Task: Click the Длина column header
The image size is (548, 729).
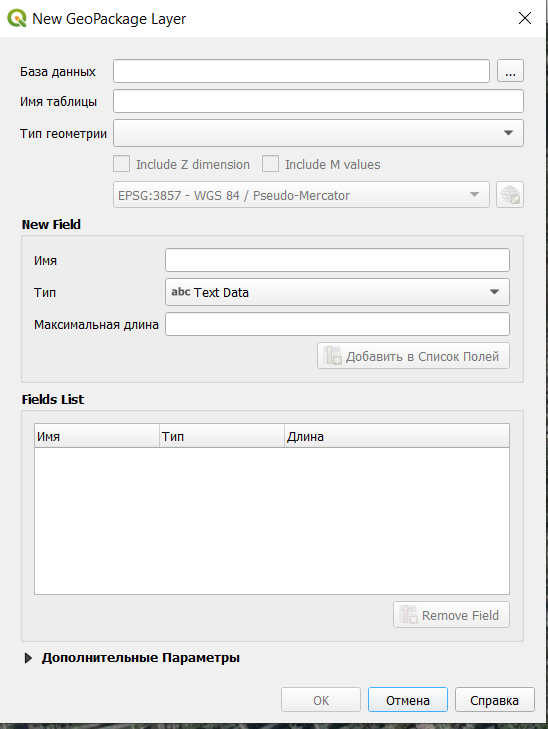Action: pyautogui.click(x=397, y=436)
